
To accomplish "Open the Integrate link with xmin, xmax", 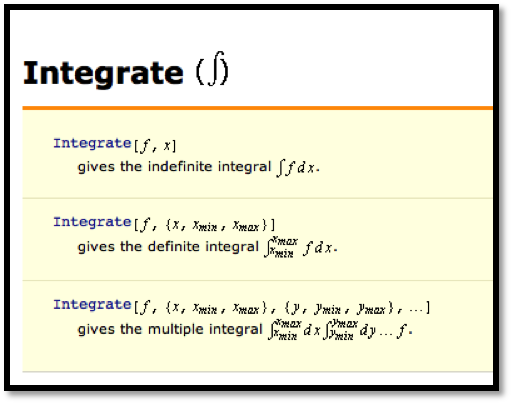I will [92, 222].
